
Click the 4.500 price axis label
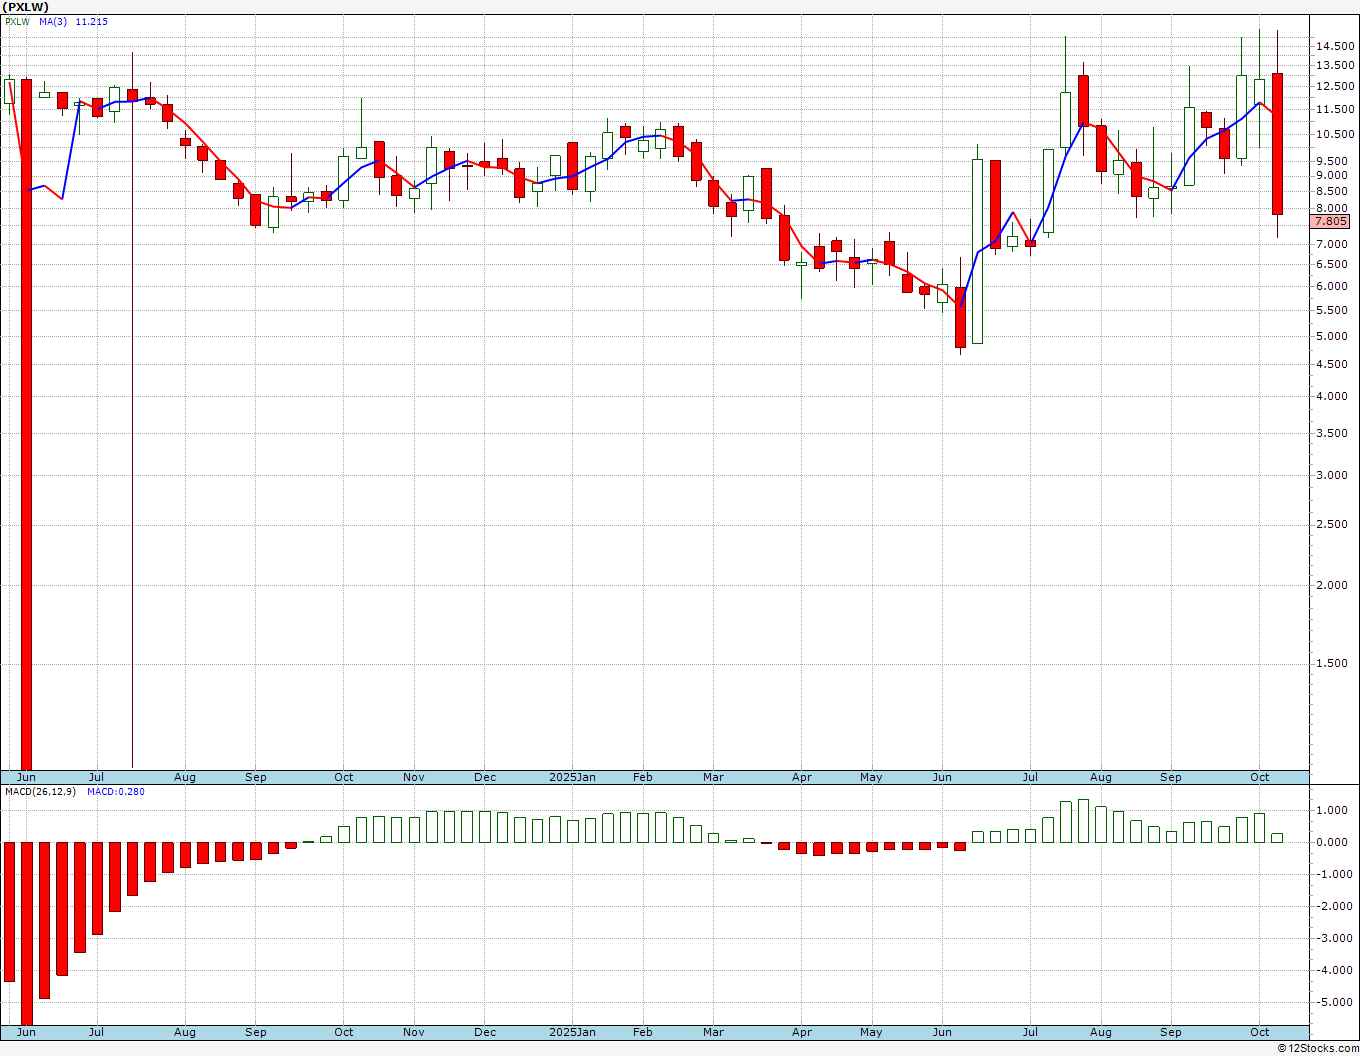click(x=1333, y=364)
